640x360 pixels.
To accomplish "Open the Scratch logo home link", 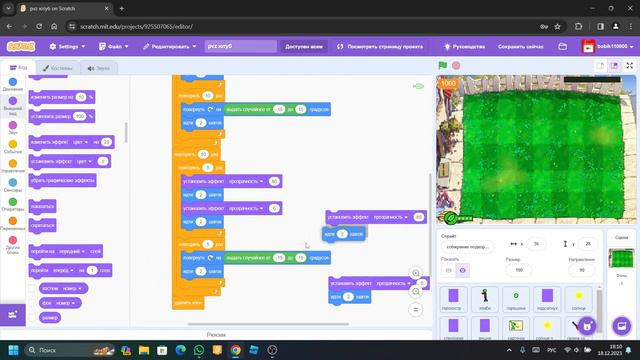I will (x=21, y=47).
